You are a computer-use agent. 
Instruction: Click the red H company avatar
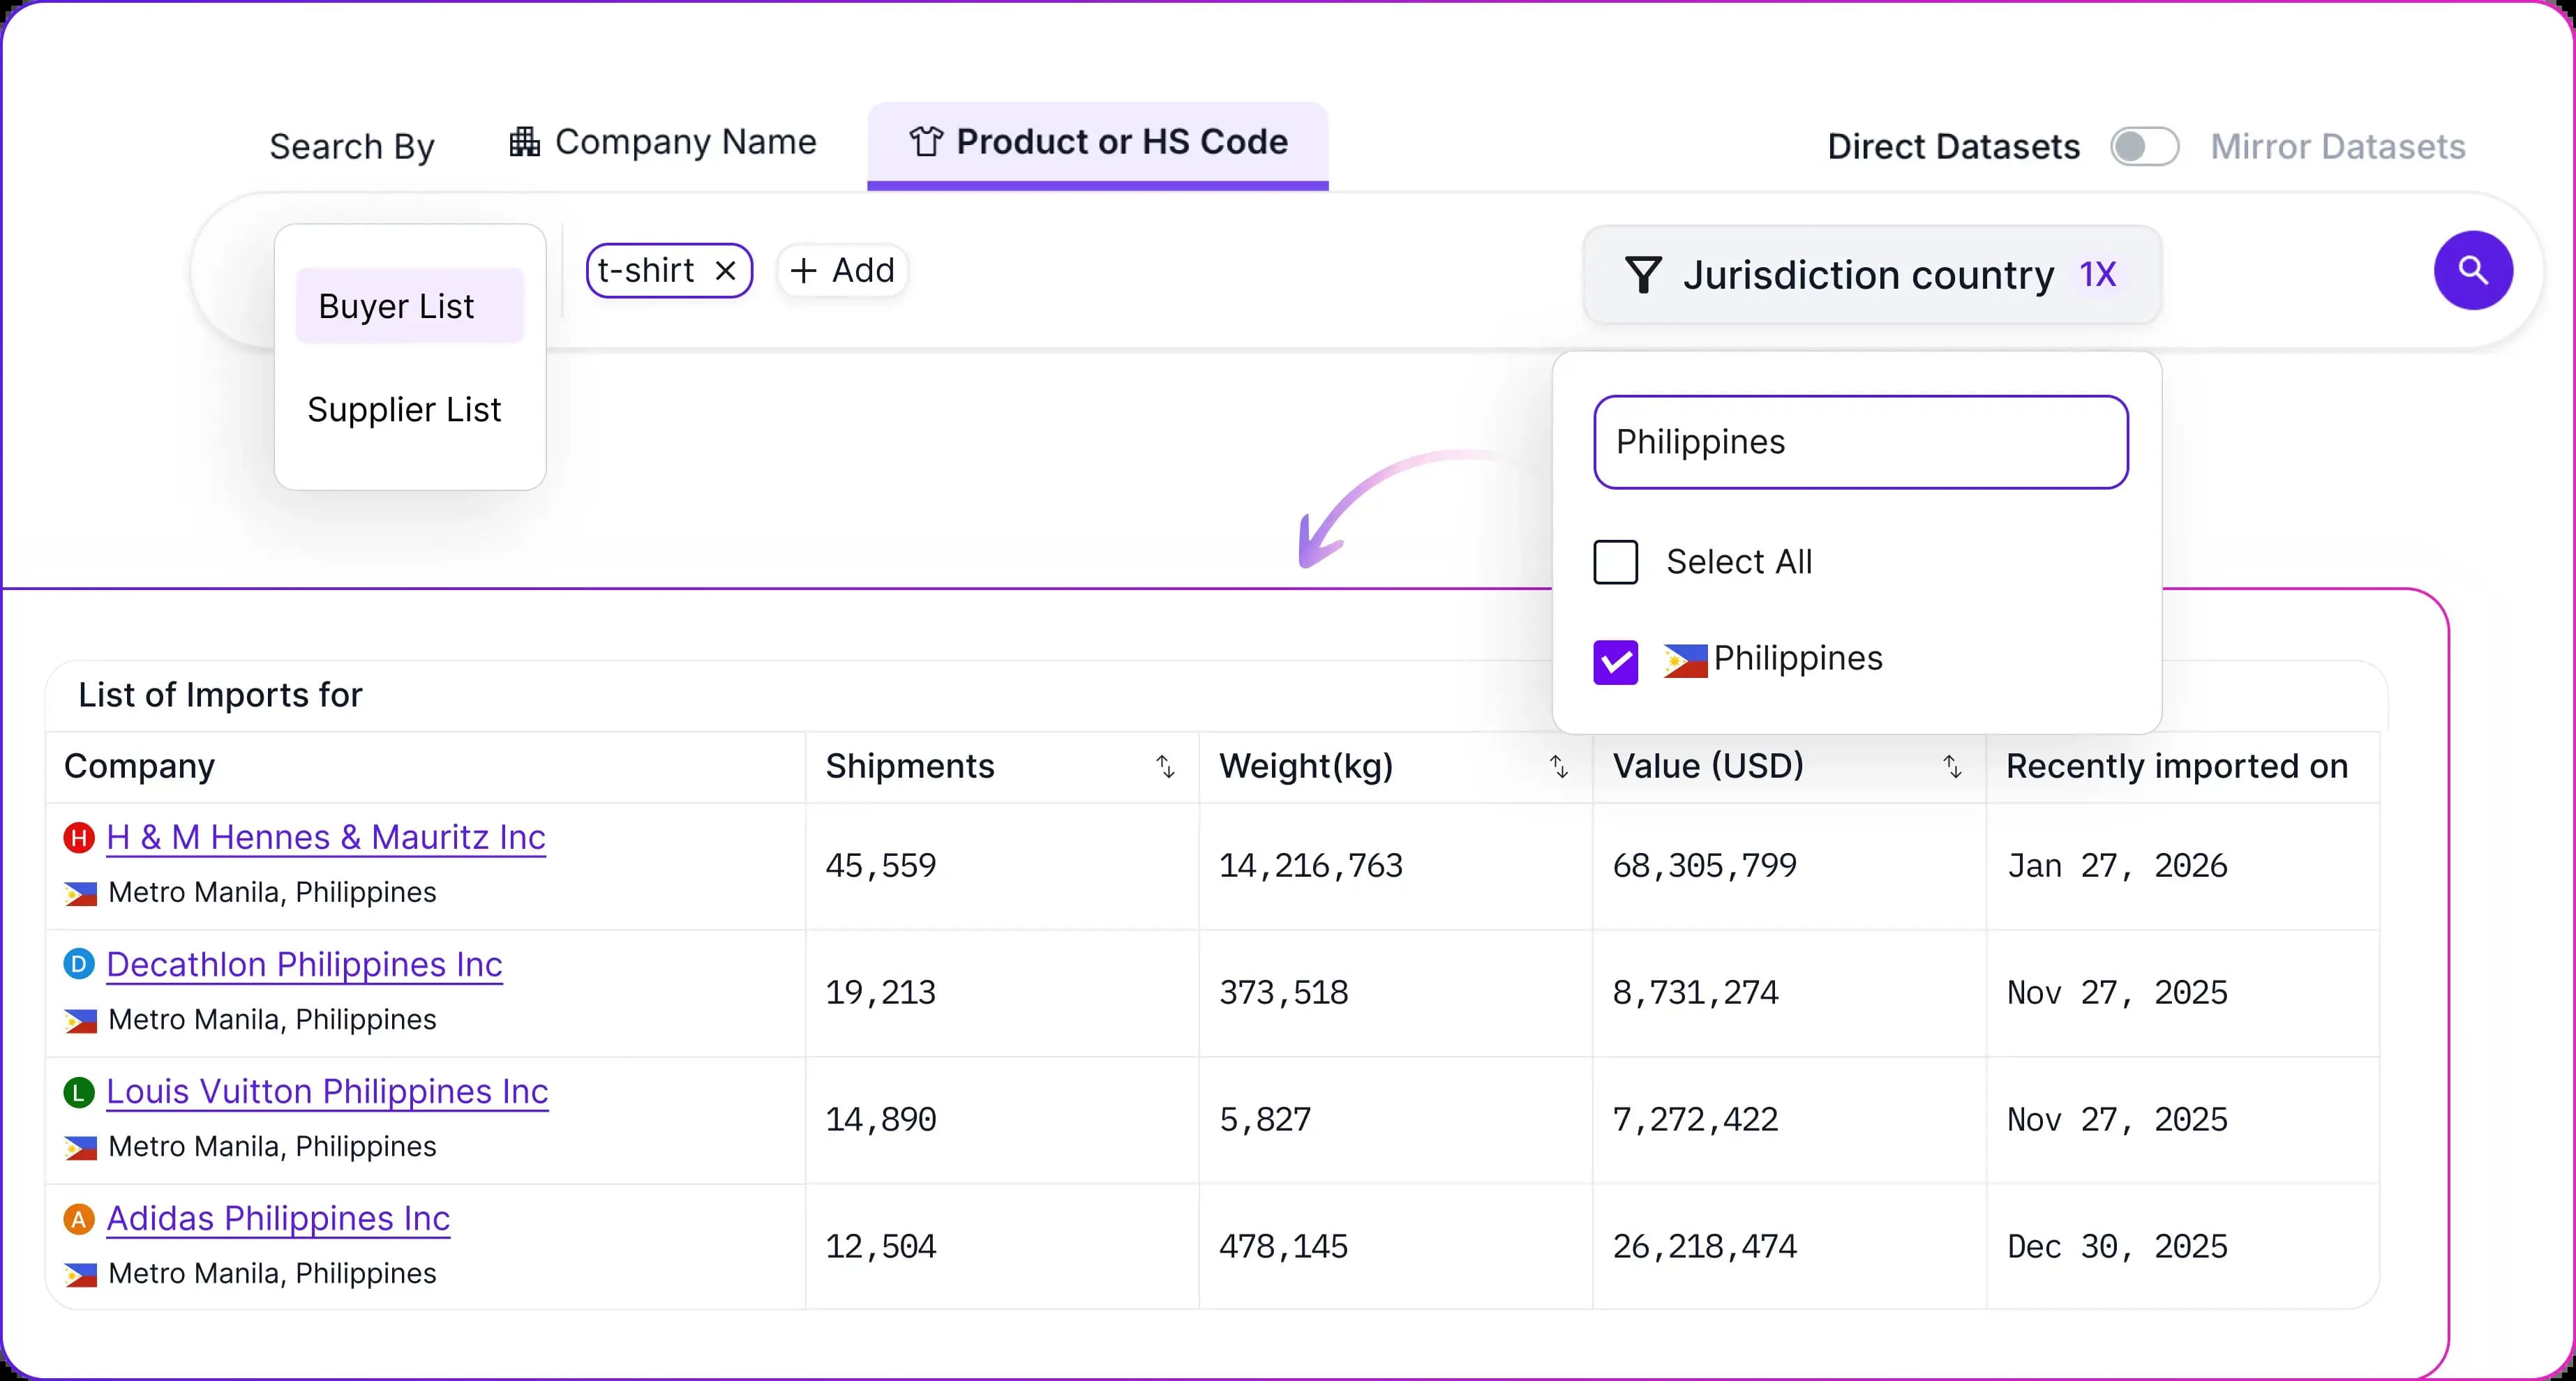coord(79,837)
